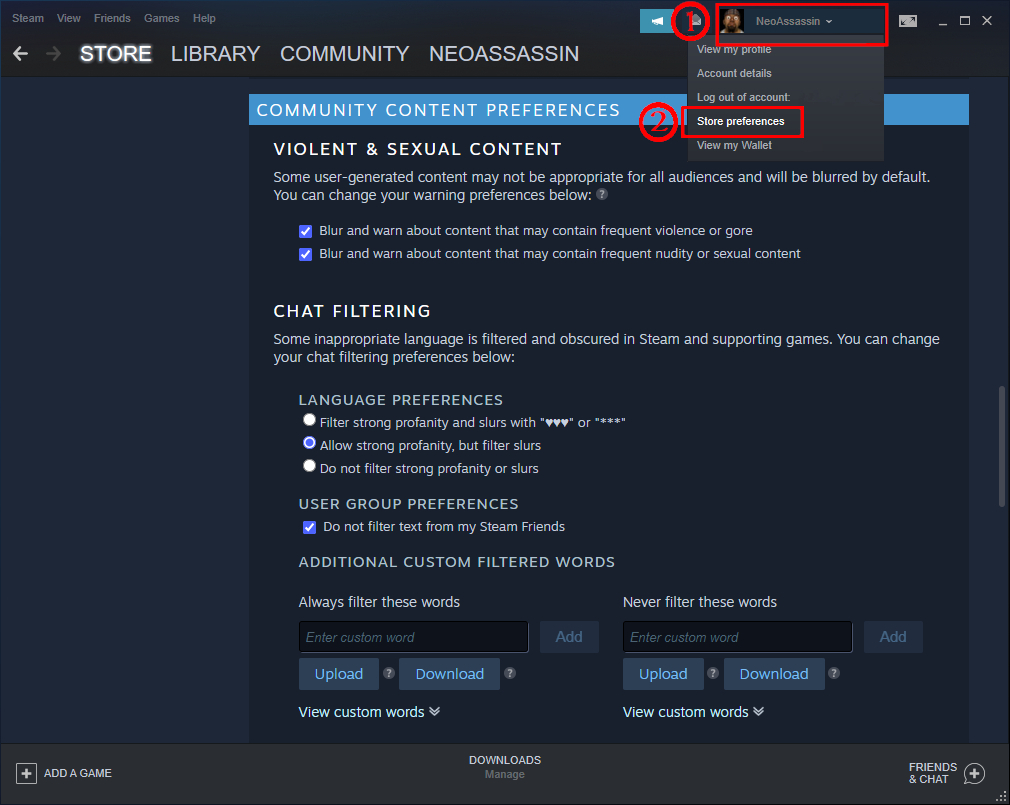Screen dimensions: 1010x805
Task: Toggle blur for violence or gore content
Action: tap(305, 231)
